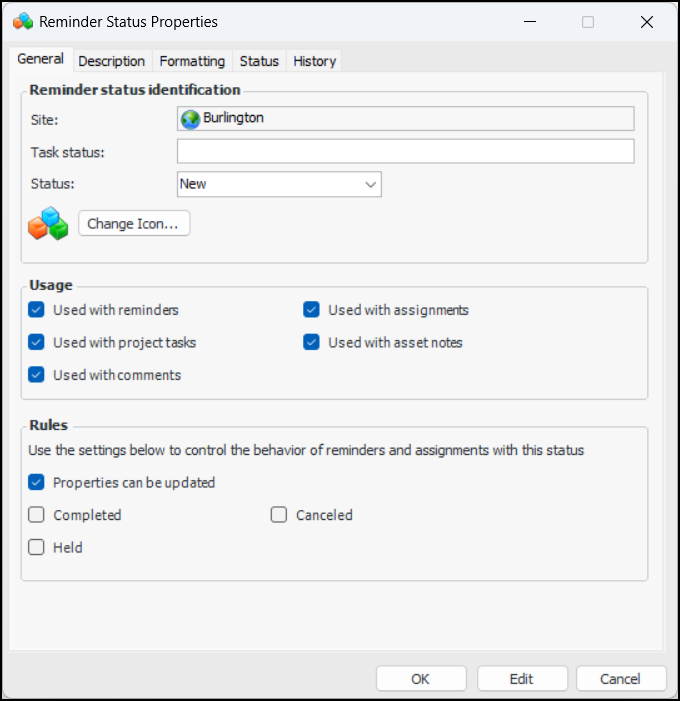Toggle Used with project tasks checkbox
The image size is (680, 701).
pyautogui.click(x=37, y=342)
